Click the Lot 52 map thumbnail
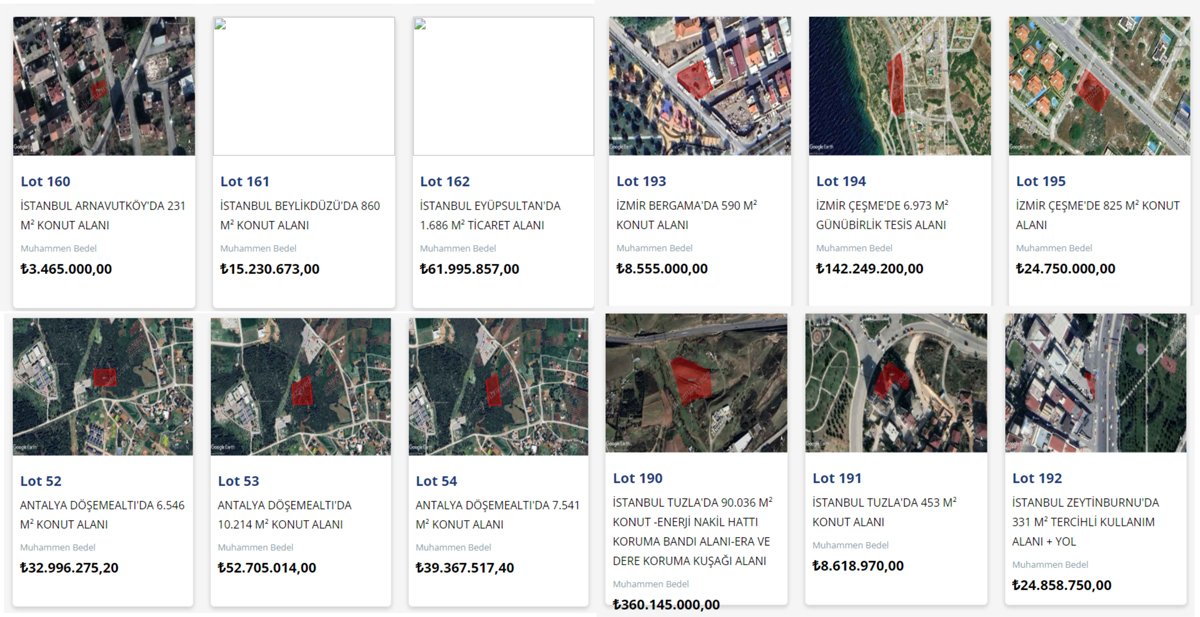Screen dimensions: 1200x617 pyautogui.click(x=103, y=387)
